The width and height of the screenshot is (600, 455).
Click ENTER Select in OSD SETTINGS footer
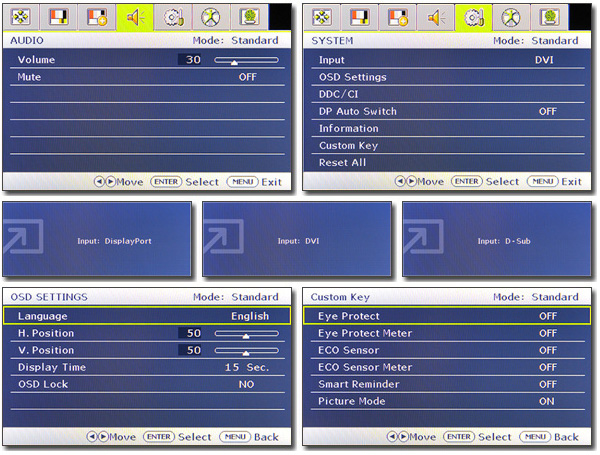tap(177, 437)
